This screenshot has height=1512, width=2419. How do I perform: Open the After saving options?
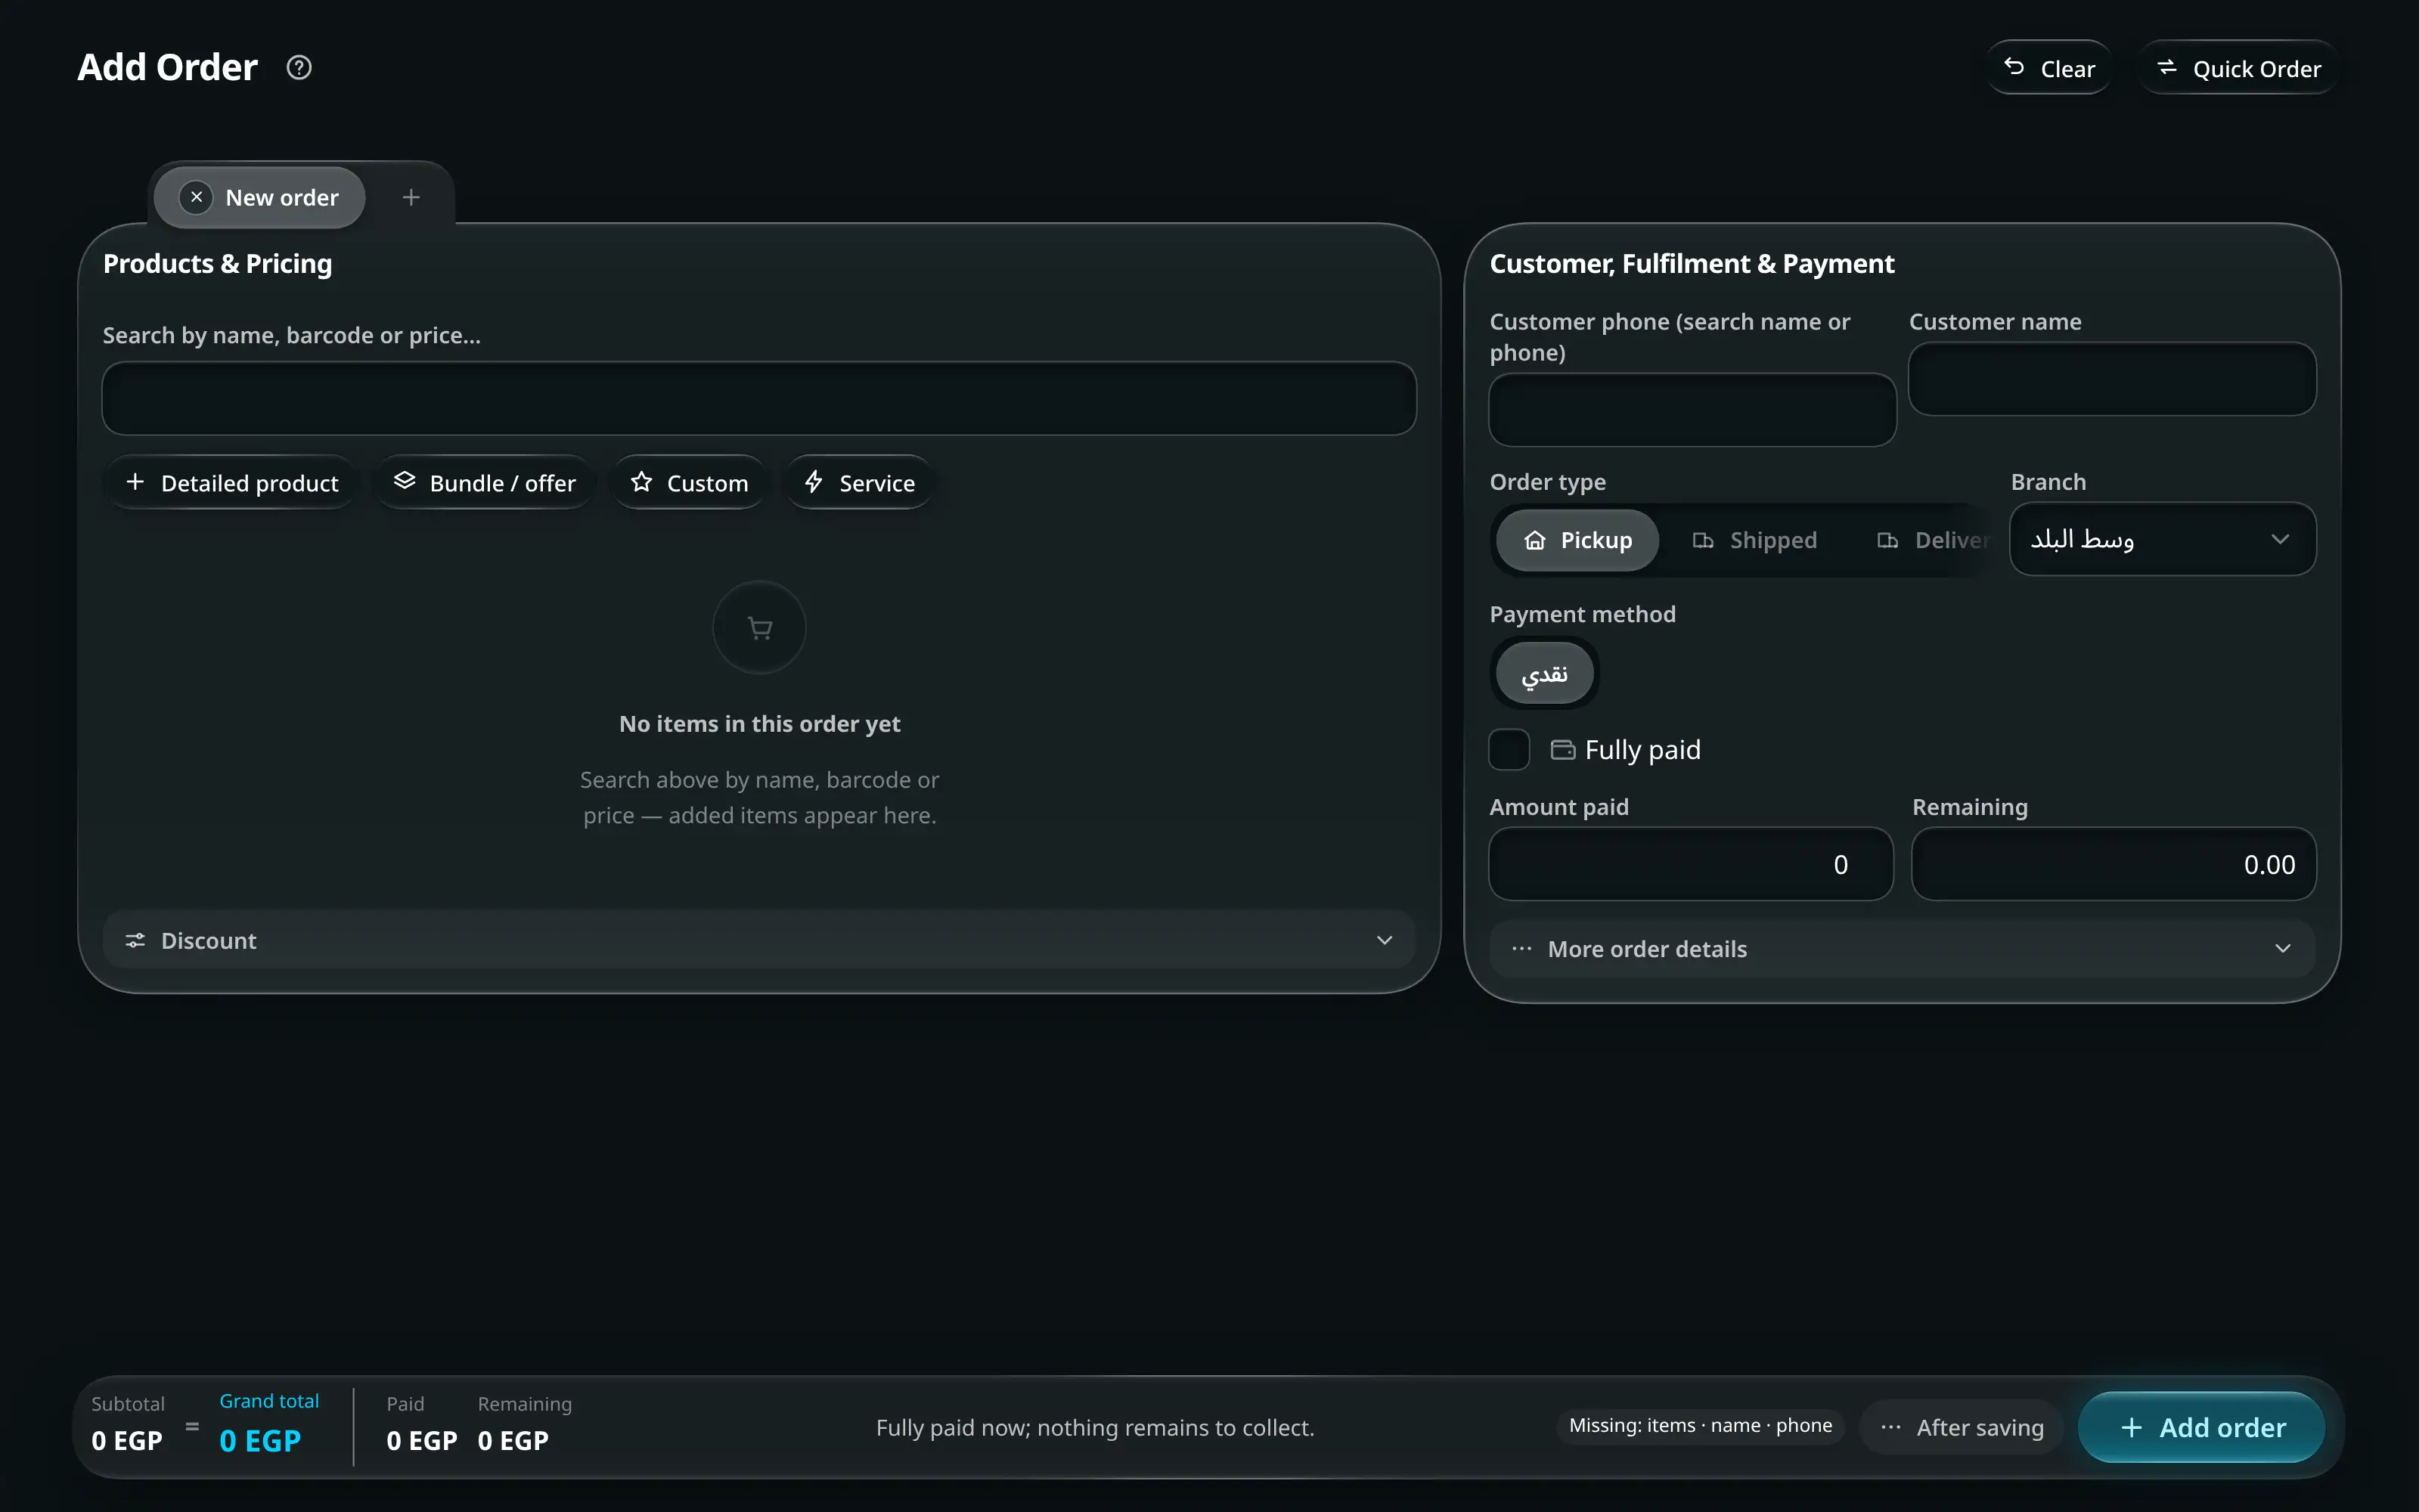pyautogui.click(x=1961, y=1427)
